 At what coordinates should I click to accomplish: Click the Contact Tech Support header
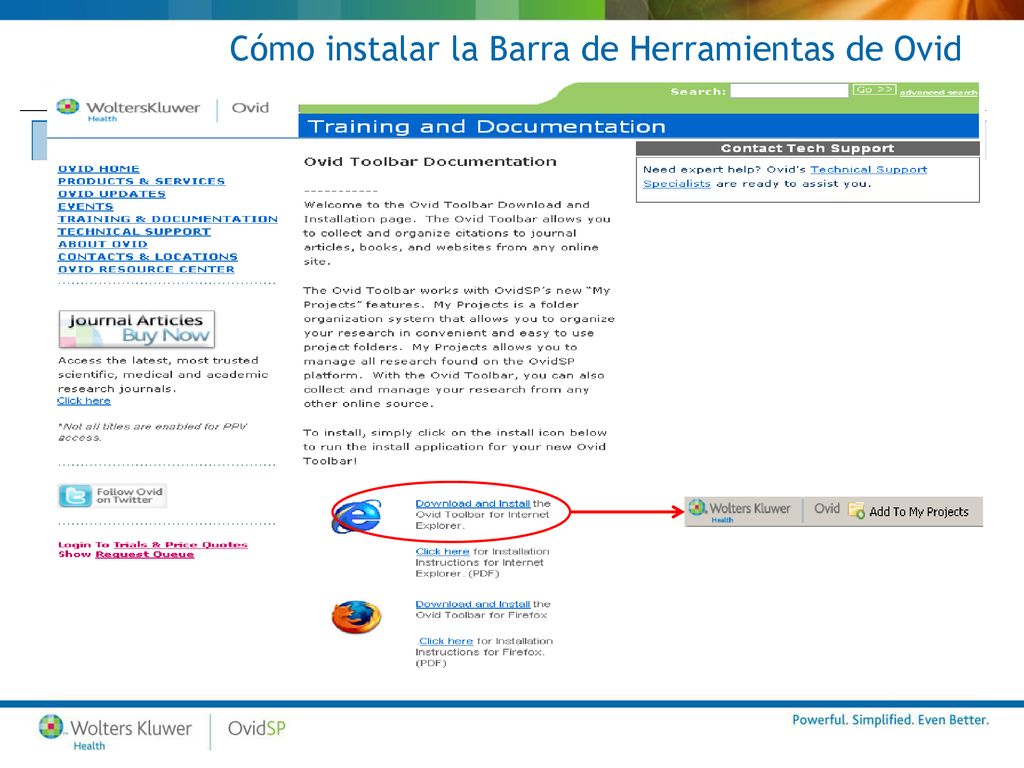coord(807,148)
